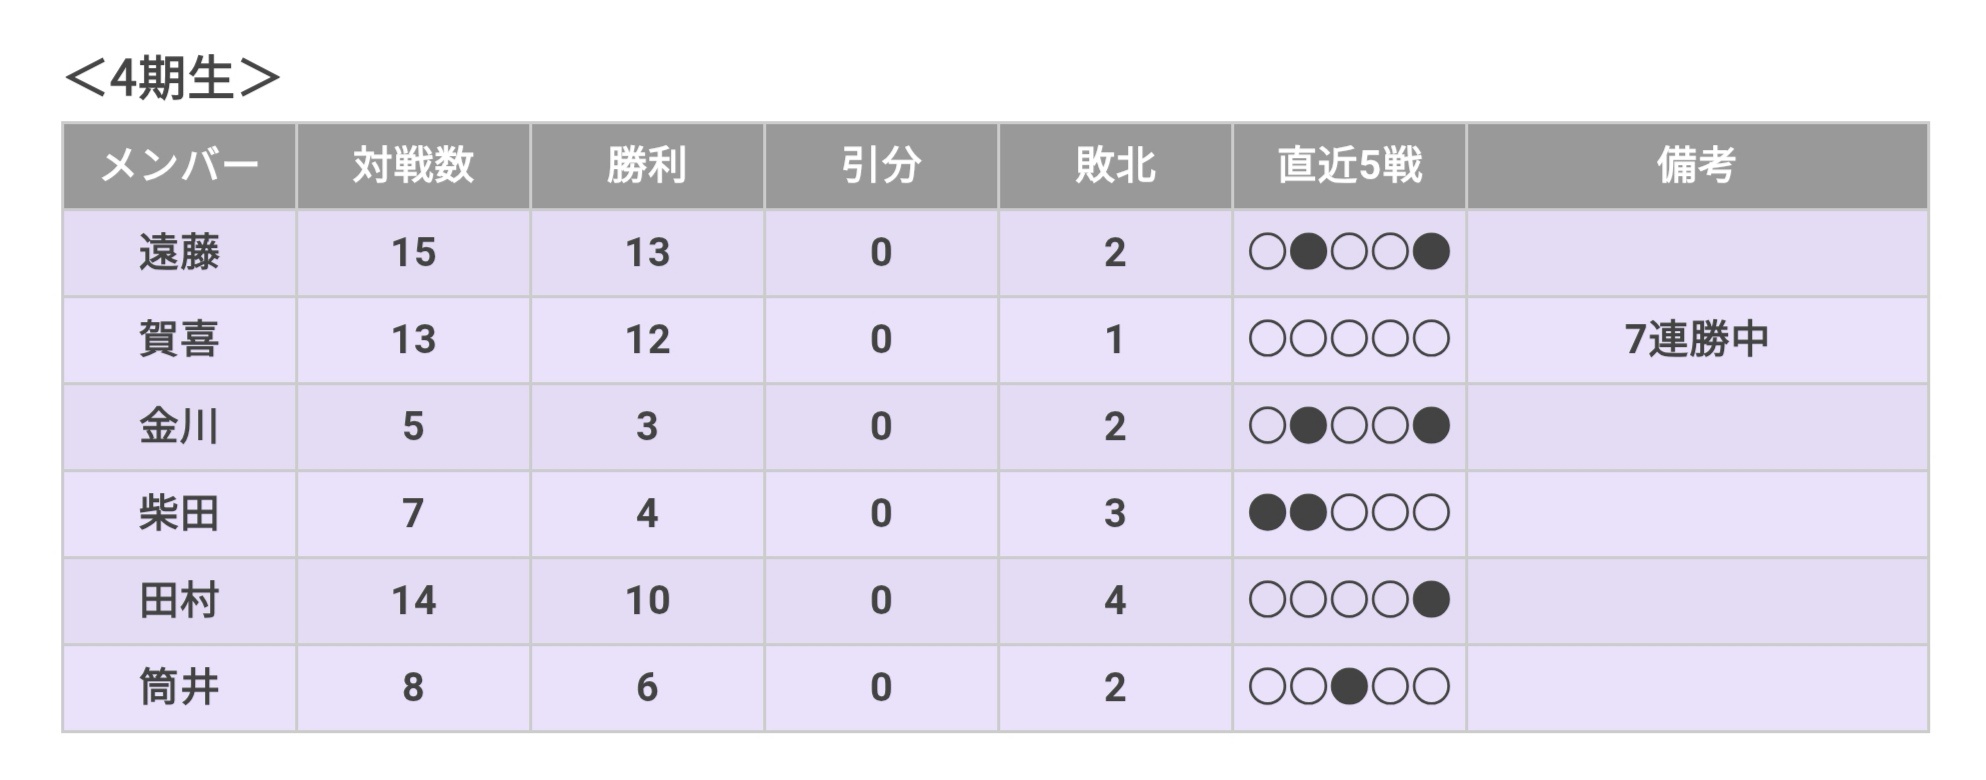The height and width of the screenshot is (780, 1986).
Task: Click the メンバー column header
Action: 179,166
